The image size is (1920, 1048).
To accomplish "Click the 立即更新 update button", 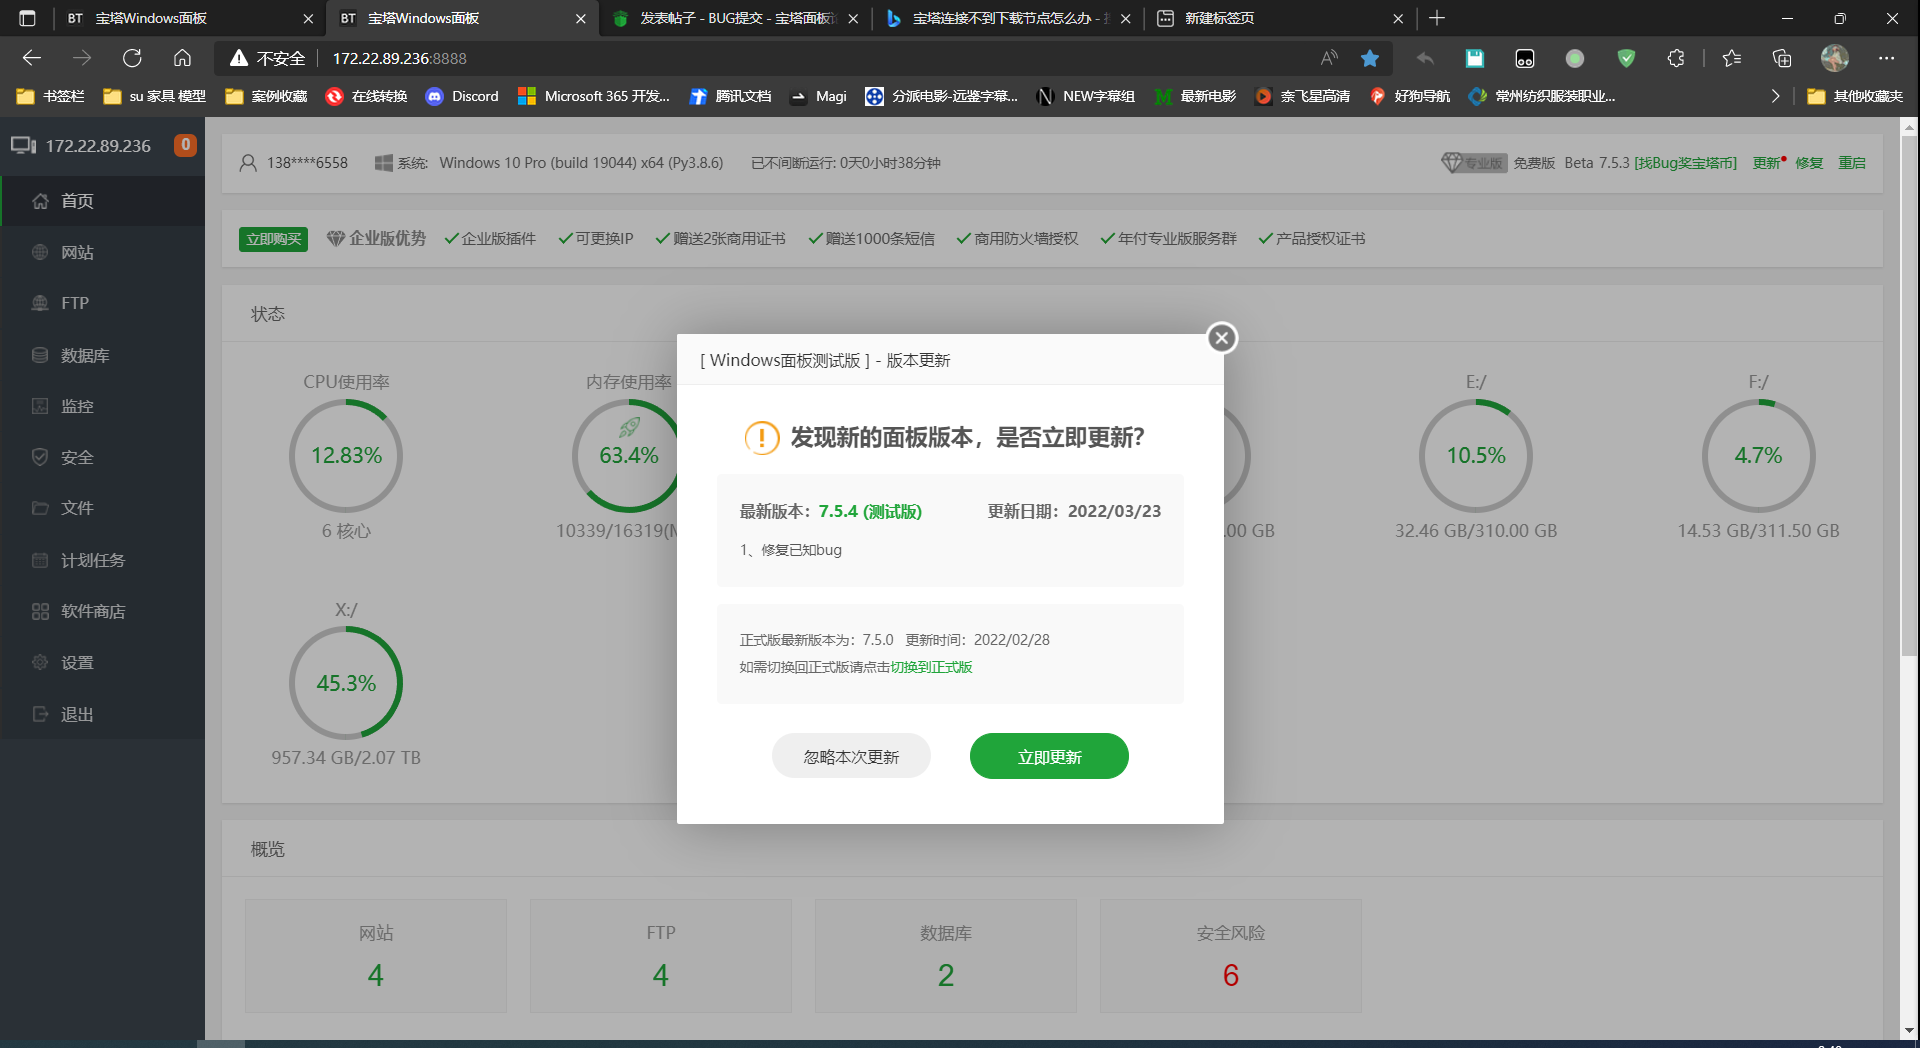I will click(1049, 756).
